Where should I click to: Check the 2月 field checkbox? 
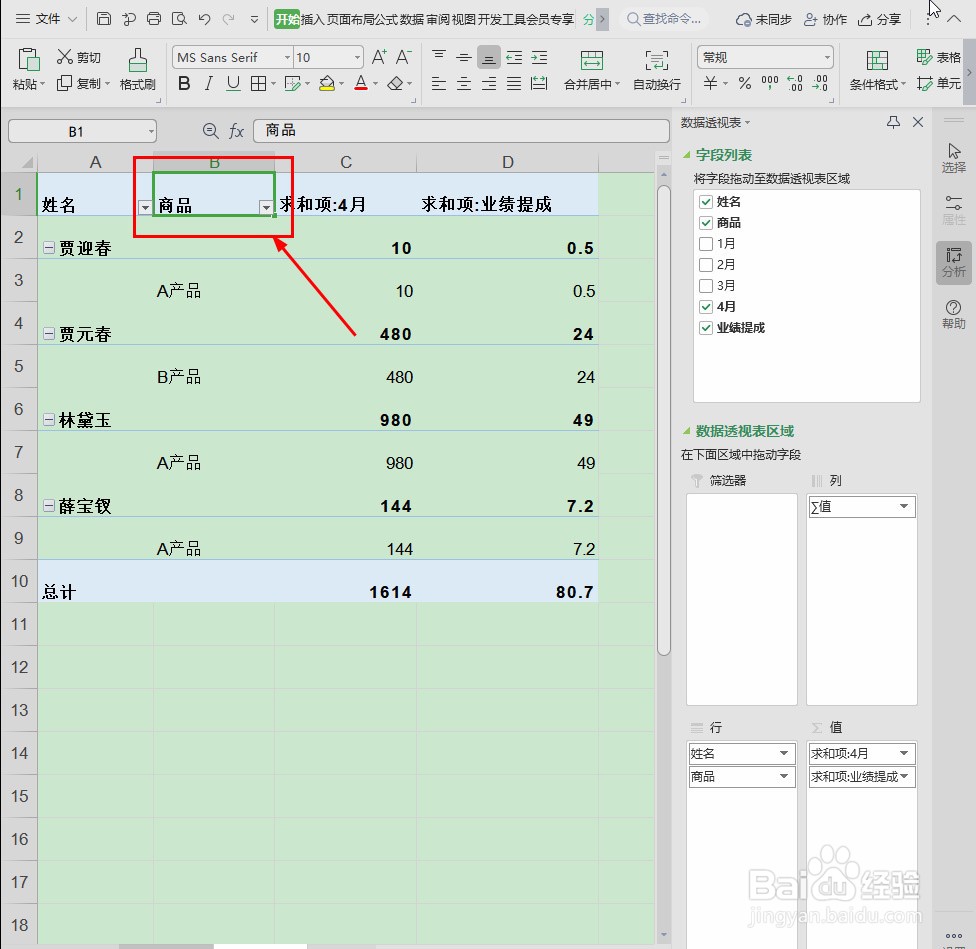tap(706, 264)
